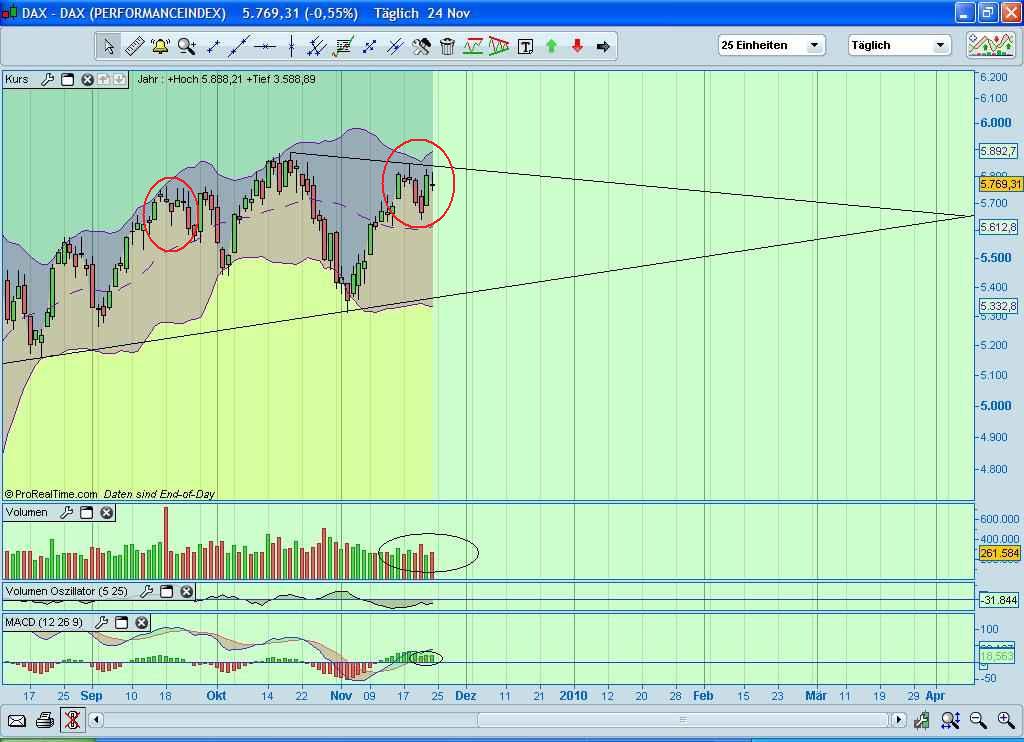The width and height of the screenshot is (1024, 742).
Task: Close the Volumen Oszillator panel
Action: pos(187,591)
